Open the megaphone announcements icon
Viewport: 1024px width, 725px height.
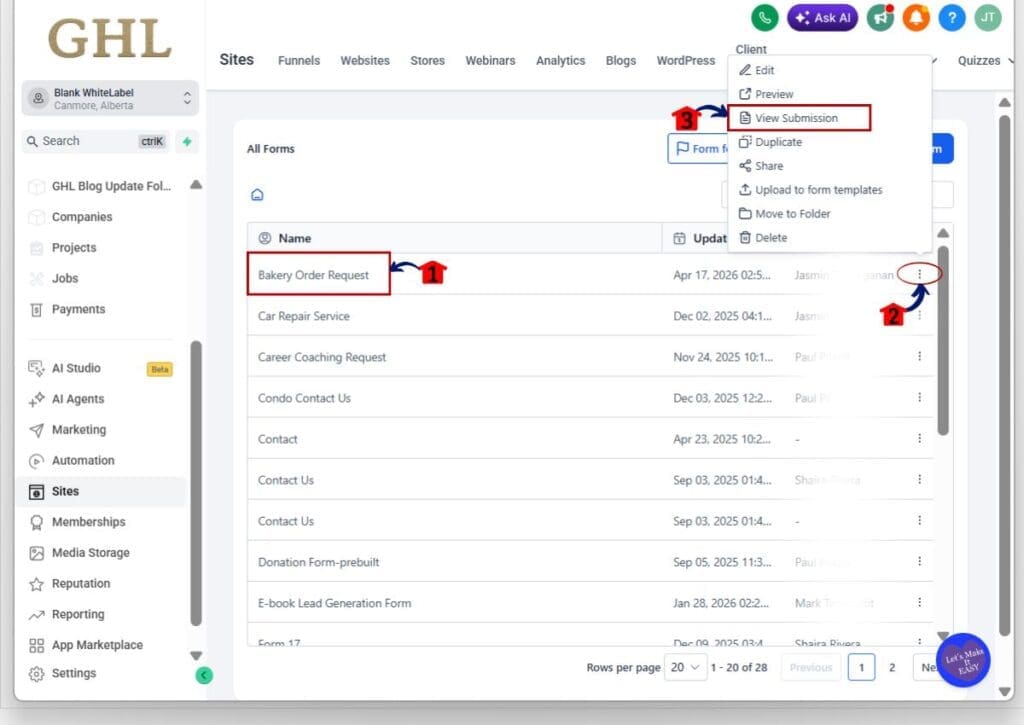[880, 18]
